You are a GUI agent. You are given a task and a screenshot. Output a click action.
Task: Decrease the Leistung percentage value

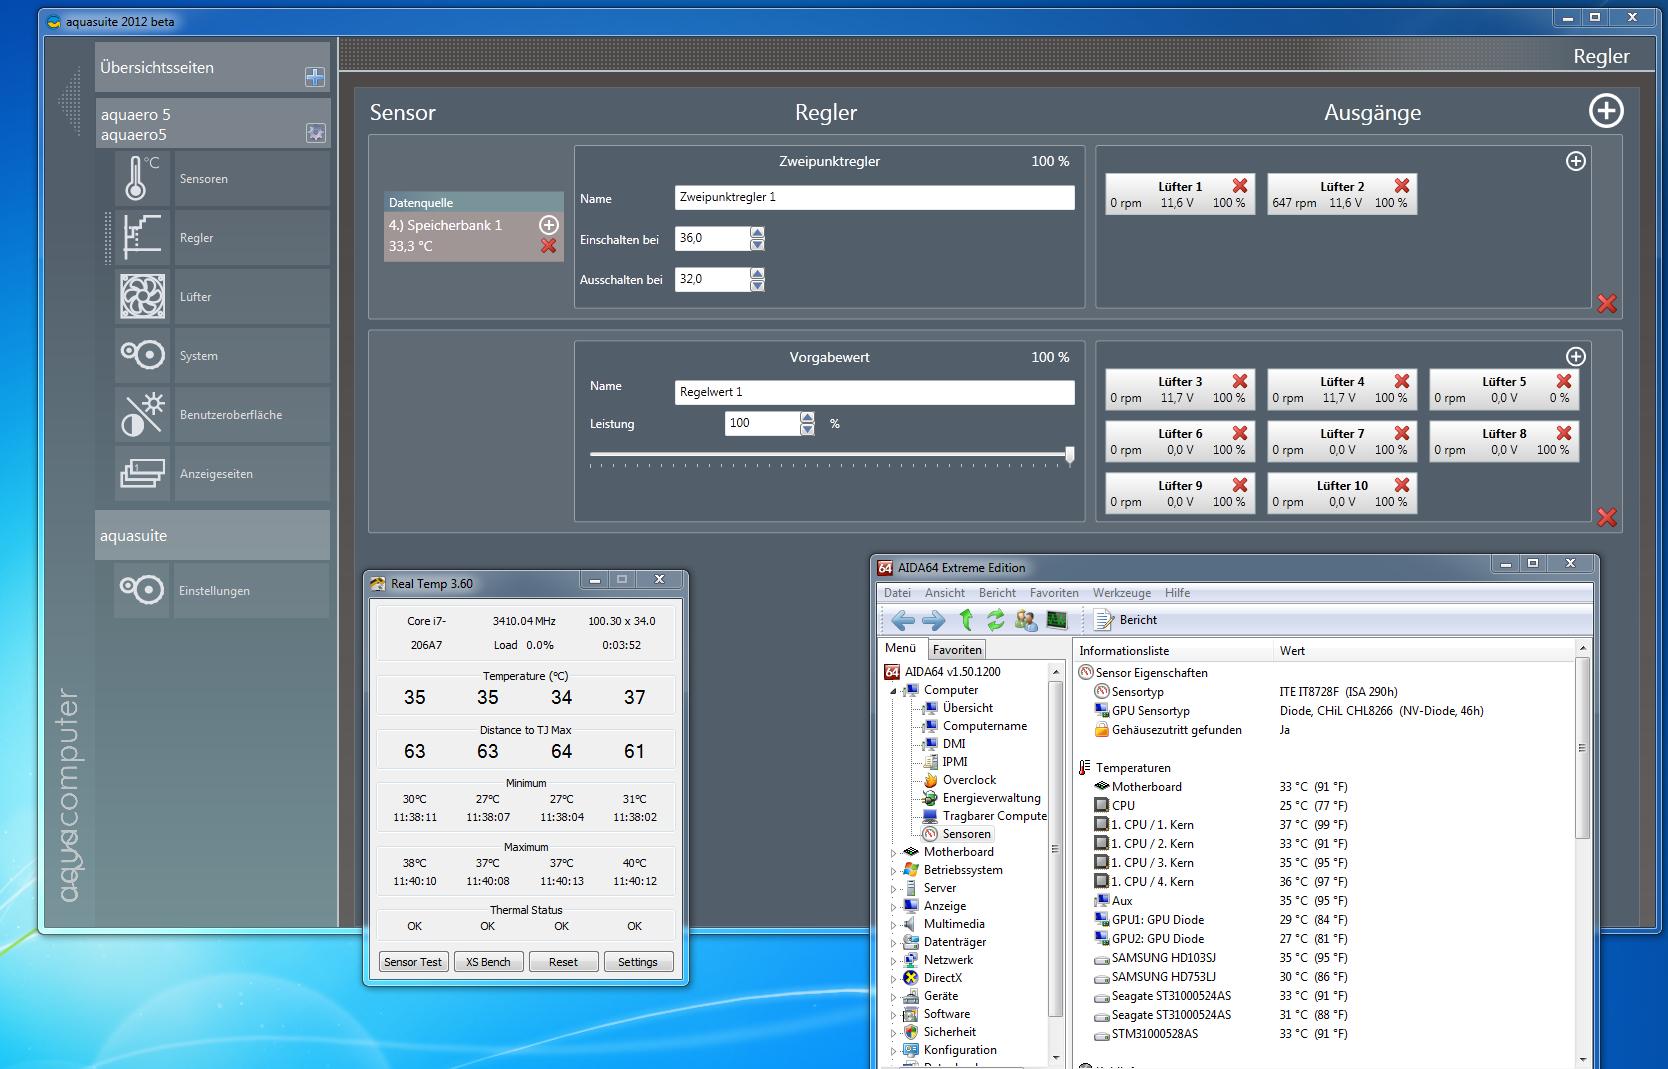pyautogui.click(x=807, y=430)
